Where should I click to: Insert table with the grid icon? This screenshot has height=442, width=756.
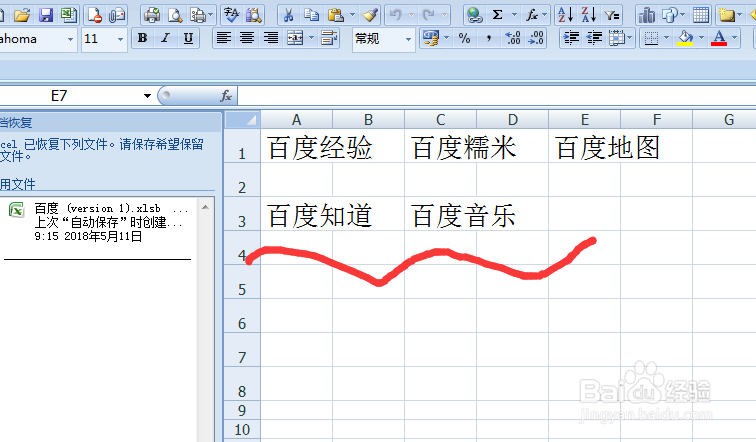pos(701,15)
